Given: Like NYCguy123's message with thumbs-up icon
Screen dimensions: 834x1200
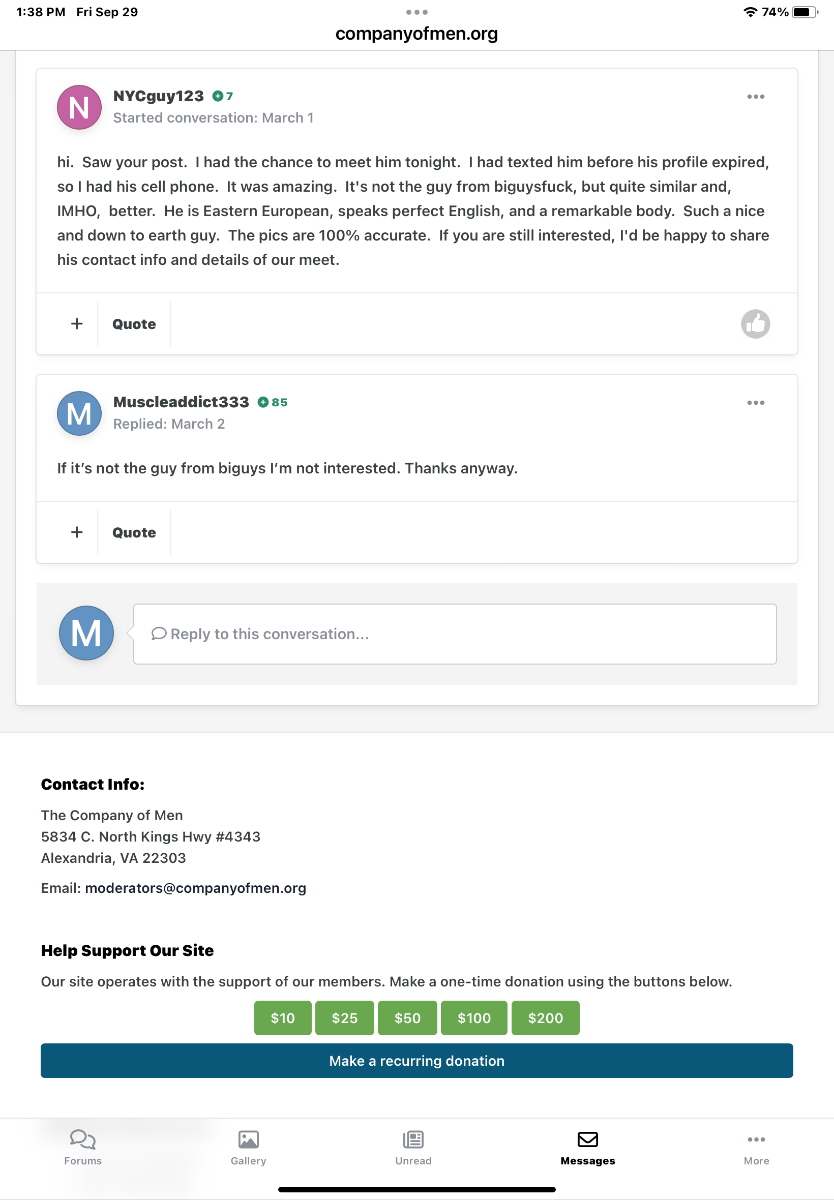Looking at the screenshot, I should pos(756,324).
